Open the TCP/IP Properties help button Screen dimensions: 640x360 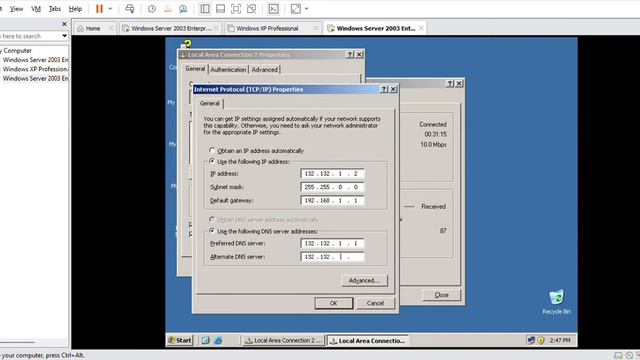coord(384,89)
